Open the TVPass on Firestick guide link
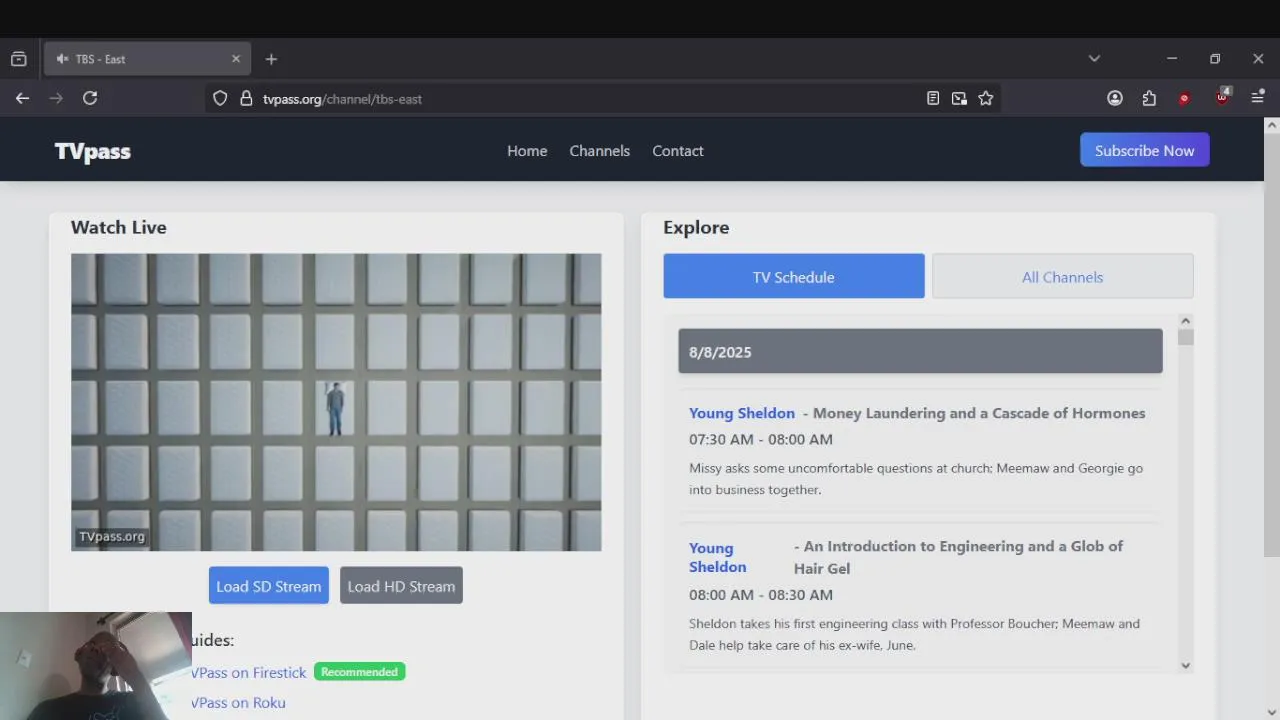 (x=249, y=673)
